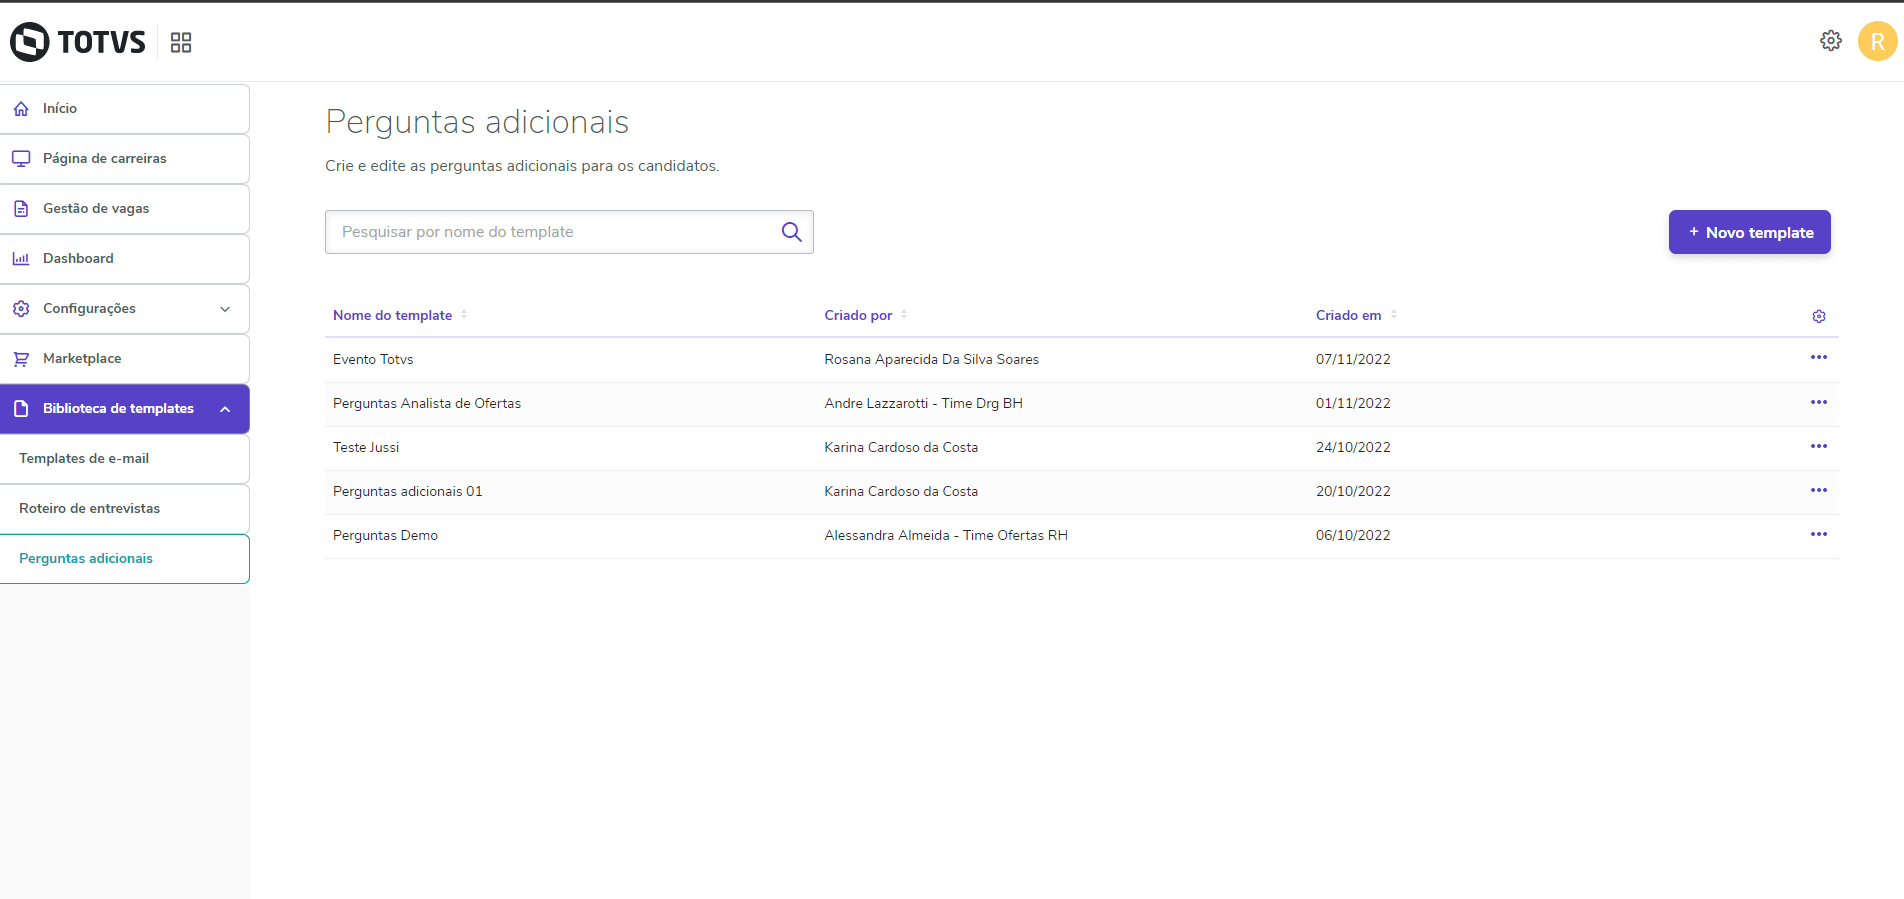Select Teste Jussi template name

click(366, 447)
